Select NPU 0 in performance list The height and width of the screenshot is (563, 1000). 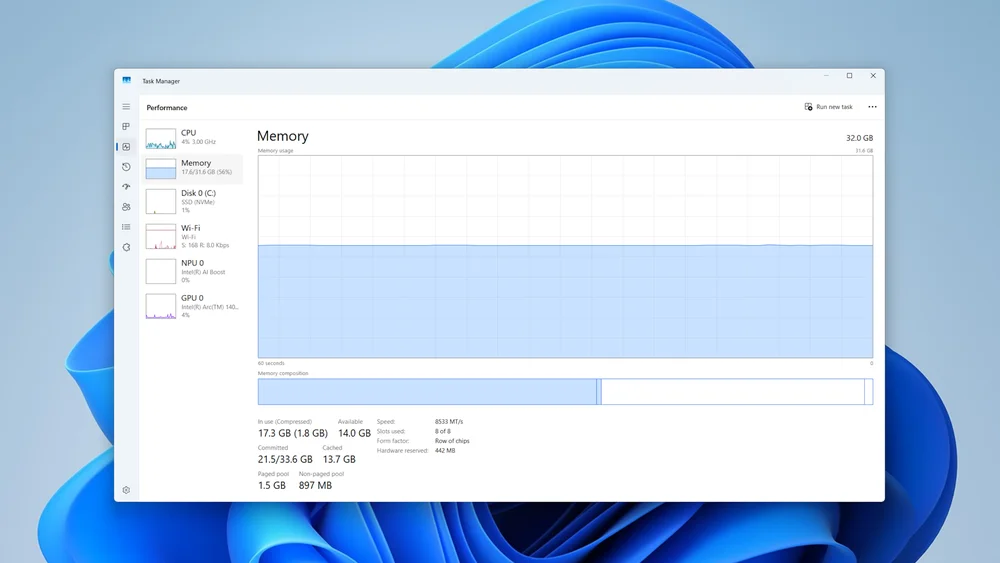point(193,271)
